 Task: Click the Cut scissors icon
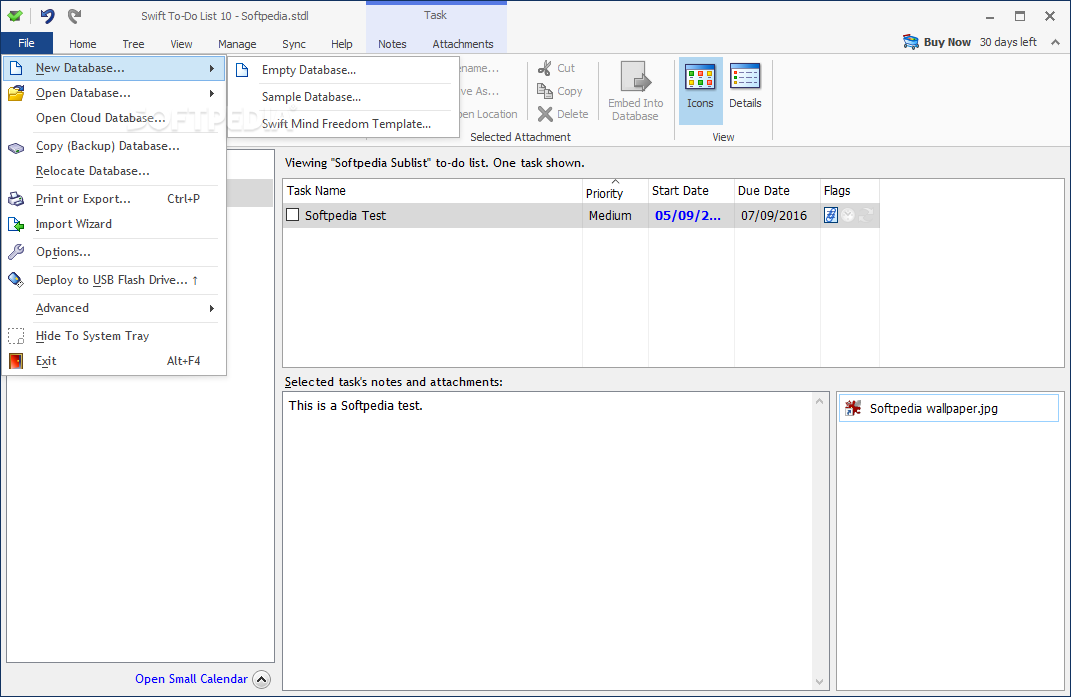[x=544, y=68]
